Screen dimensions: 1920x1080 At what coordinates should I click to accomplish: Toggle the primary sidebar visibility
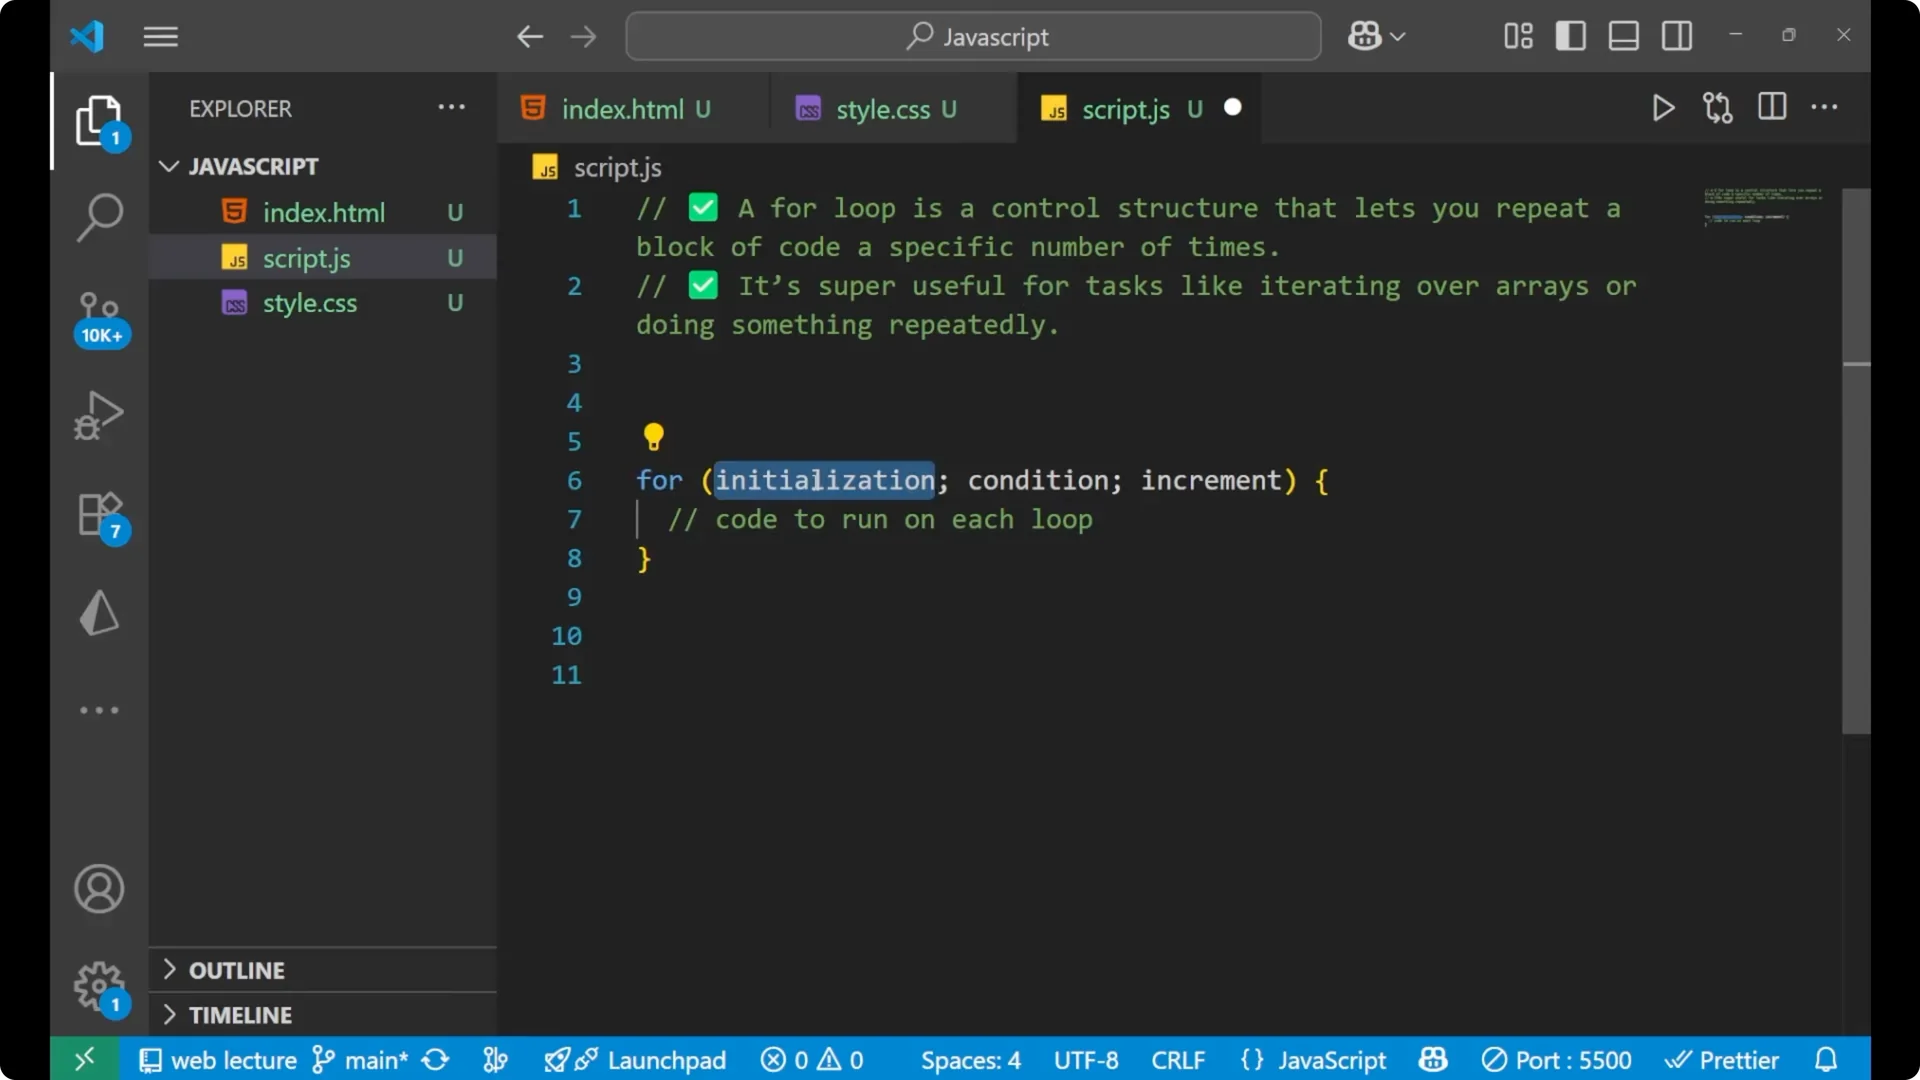[1570, 35]
